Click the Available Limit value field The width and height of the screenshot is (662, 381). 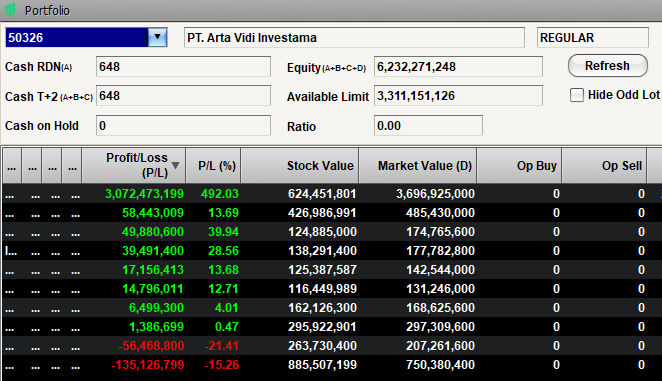(458, 96)
